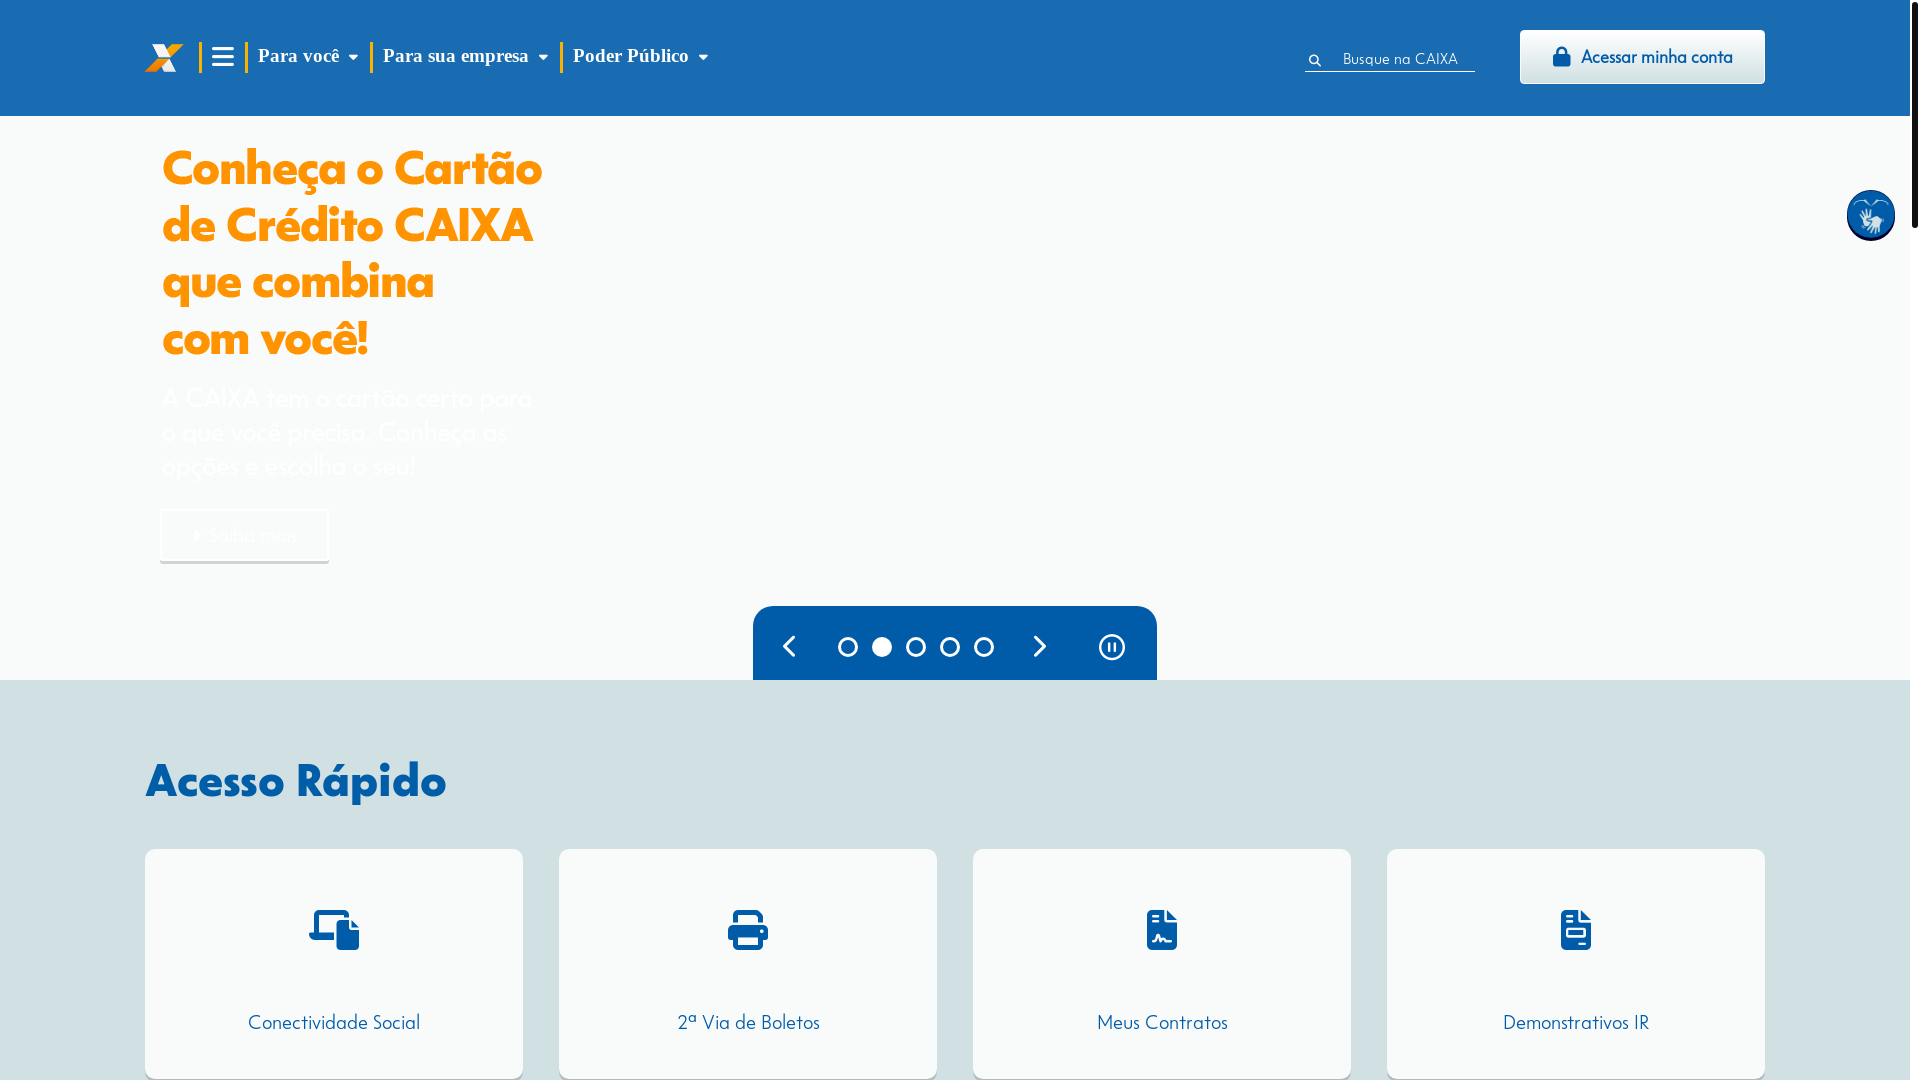Go to previous carousel slide

[x=789, y=646]
